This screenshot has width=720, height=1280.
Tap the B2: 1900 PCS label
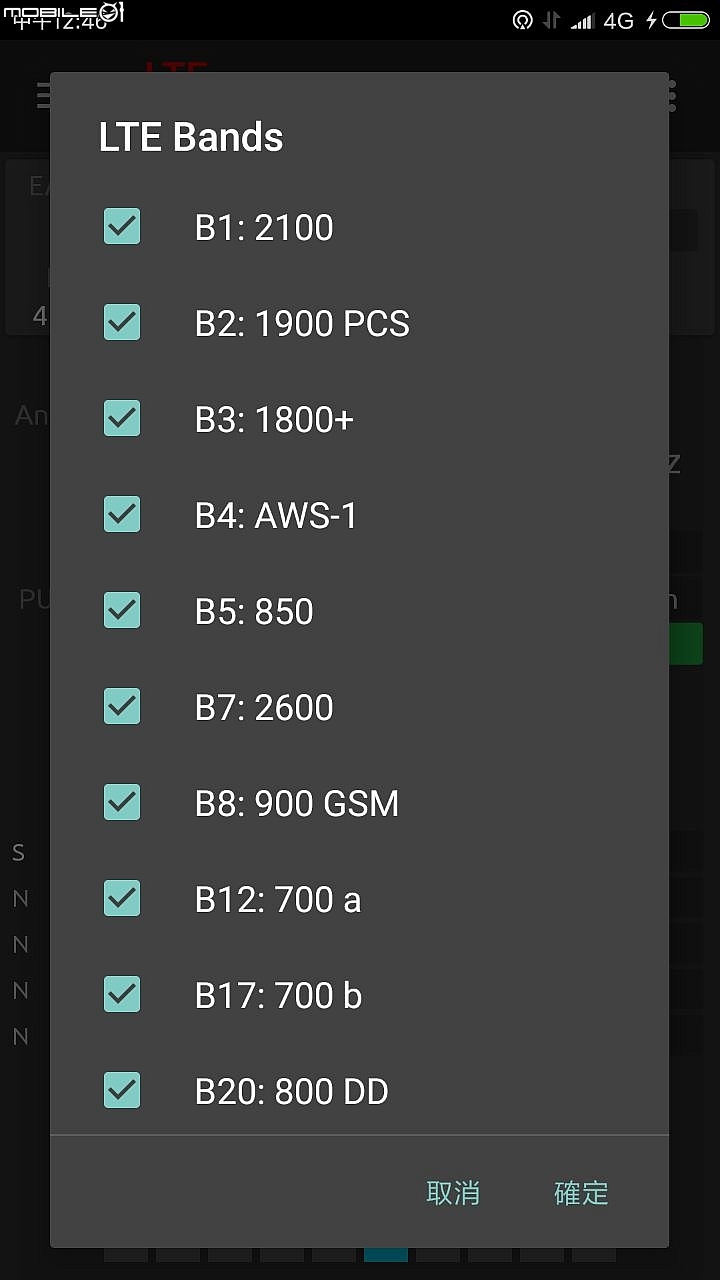pyautogui.click(x=302, y=324)
